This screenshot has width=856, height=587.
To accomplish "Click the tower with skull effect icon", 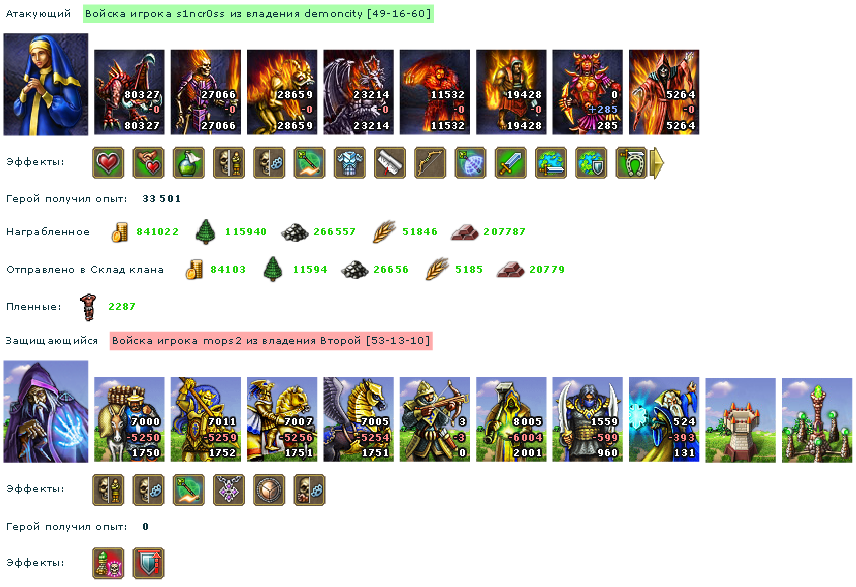I will pos(108,563).
